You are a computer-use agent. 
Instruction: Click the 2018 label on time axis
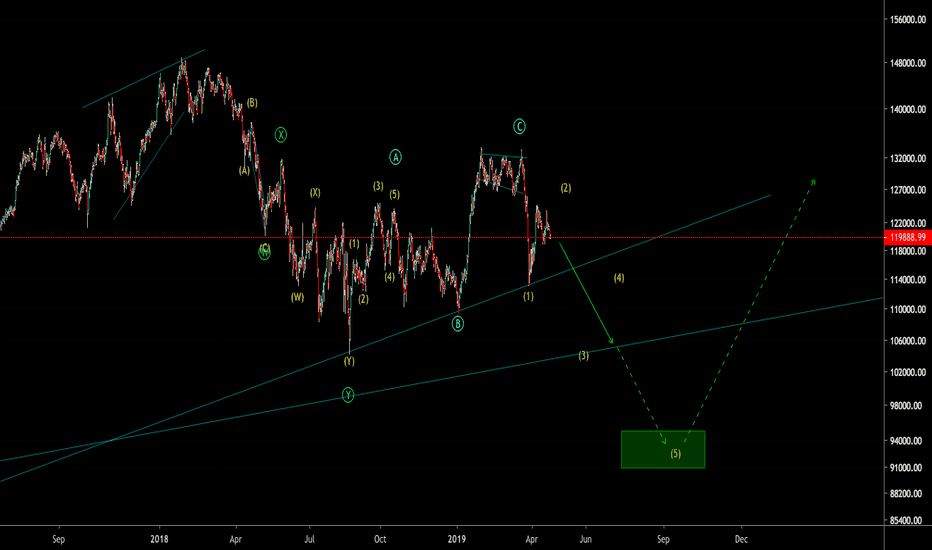point(159,539)
